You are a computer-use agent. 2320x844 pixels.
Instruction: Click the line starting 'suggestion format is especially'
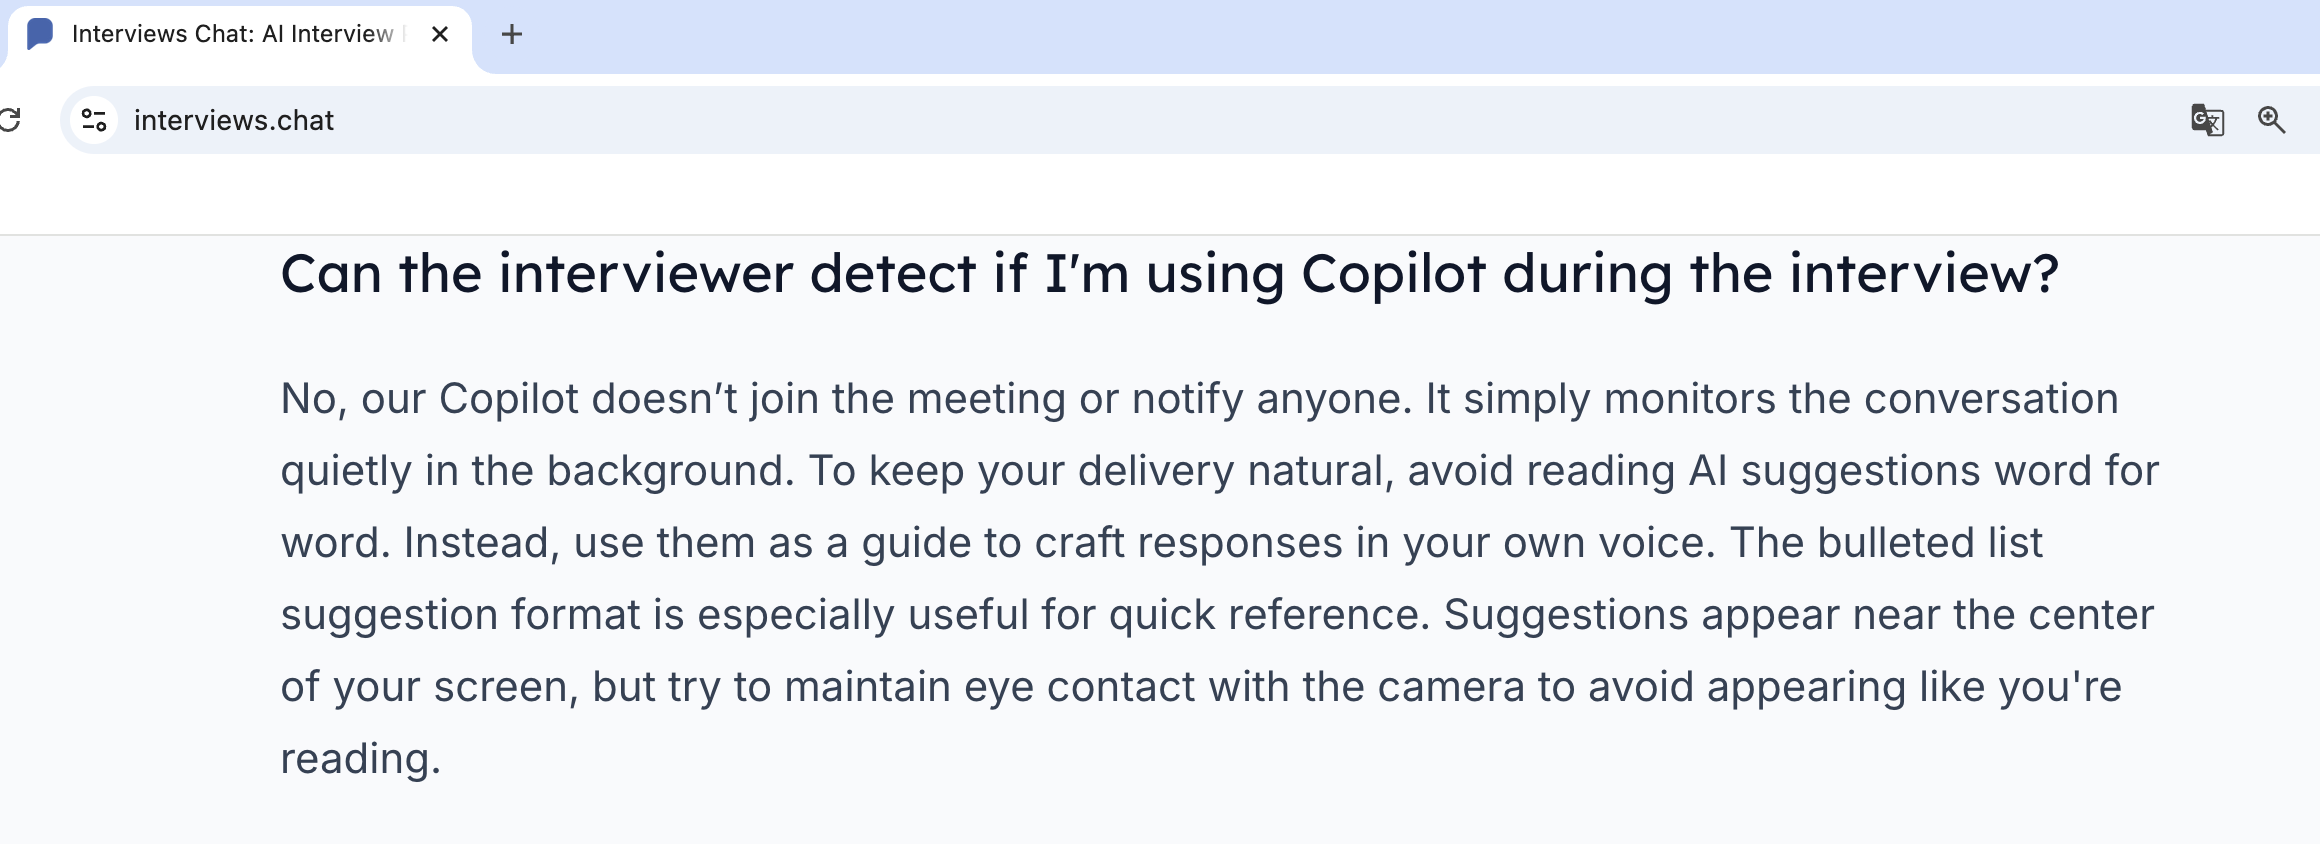(x=1217, y=615)
